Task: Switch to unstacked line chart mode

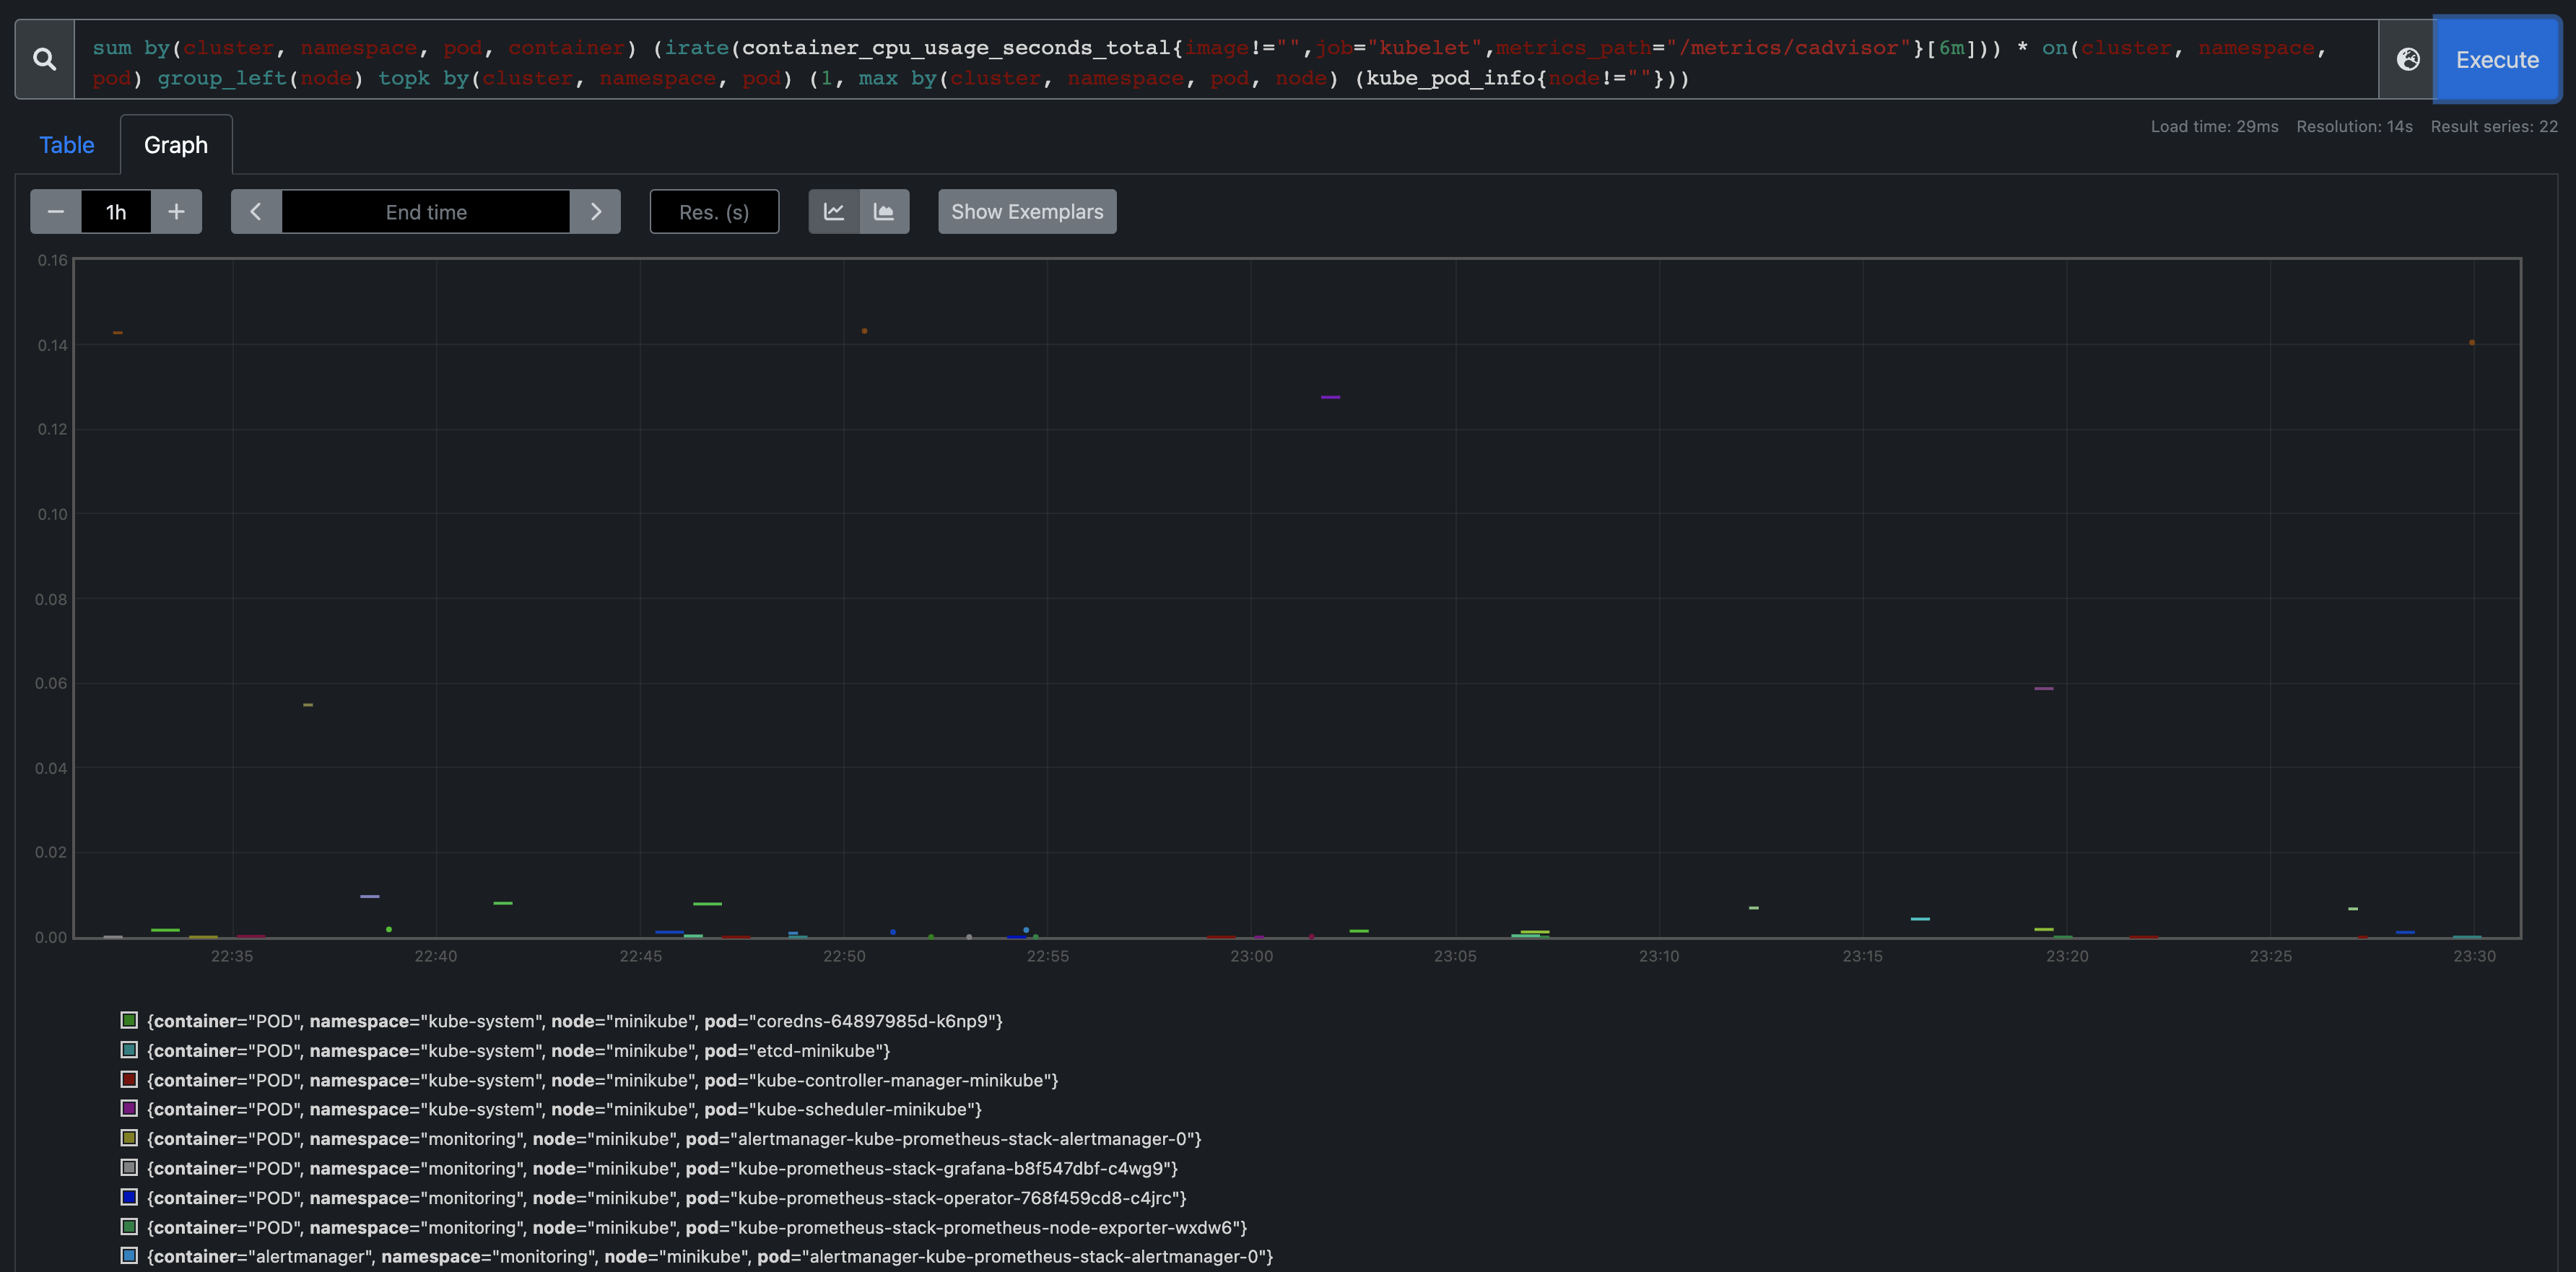Action: point(834,212)
